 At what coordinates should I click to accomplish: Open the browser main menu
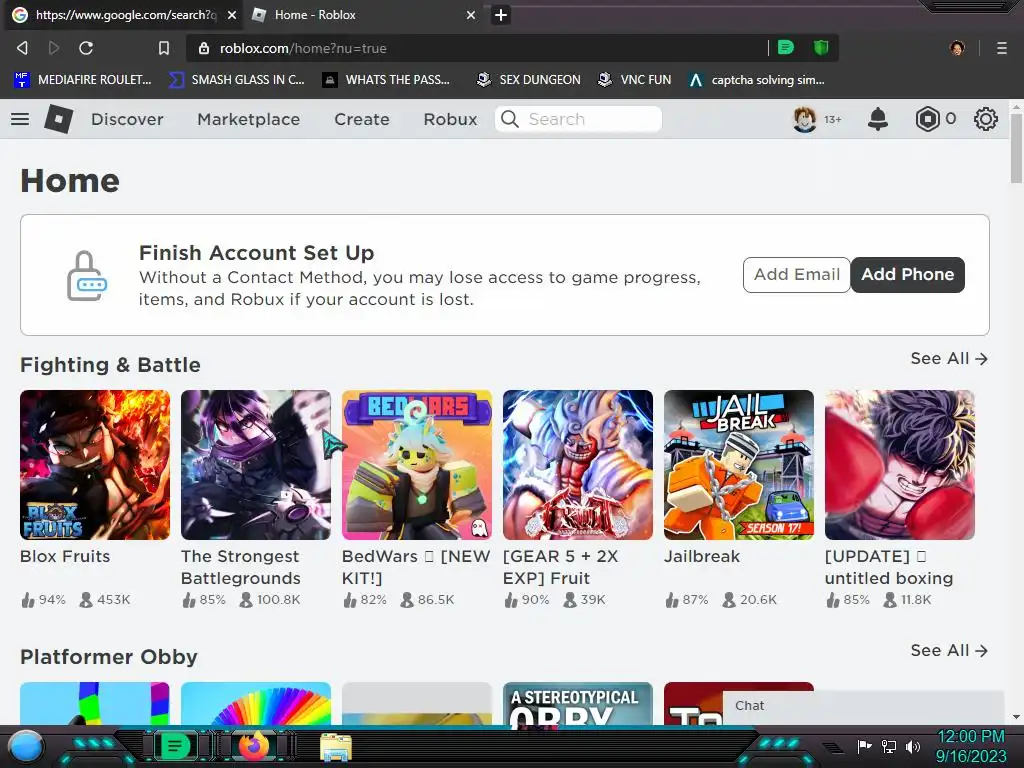(1002, 48)
